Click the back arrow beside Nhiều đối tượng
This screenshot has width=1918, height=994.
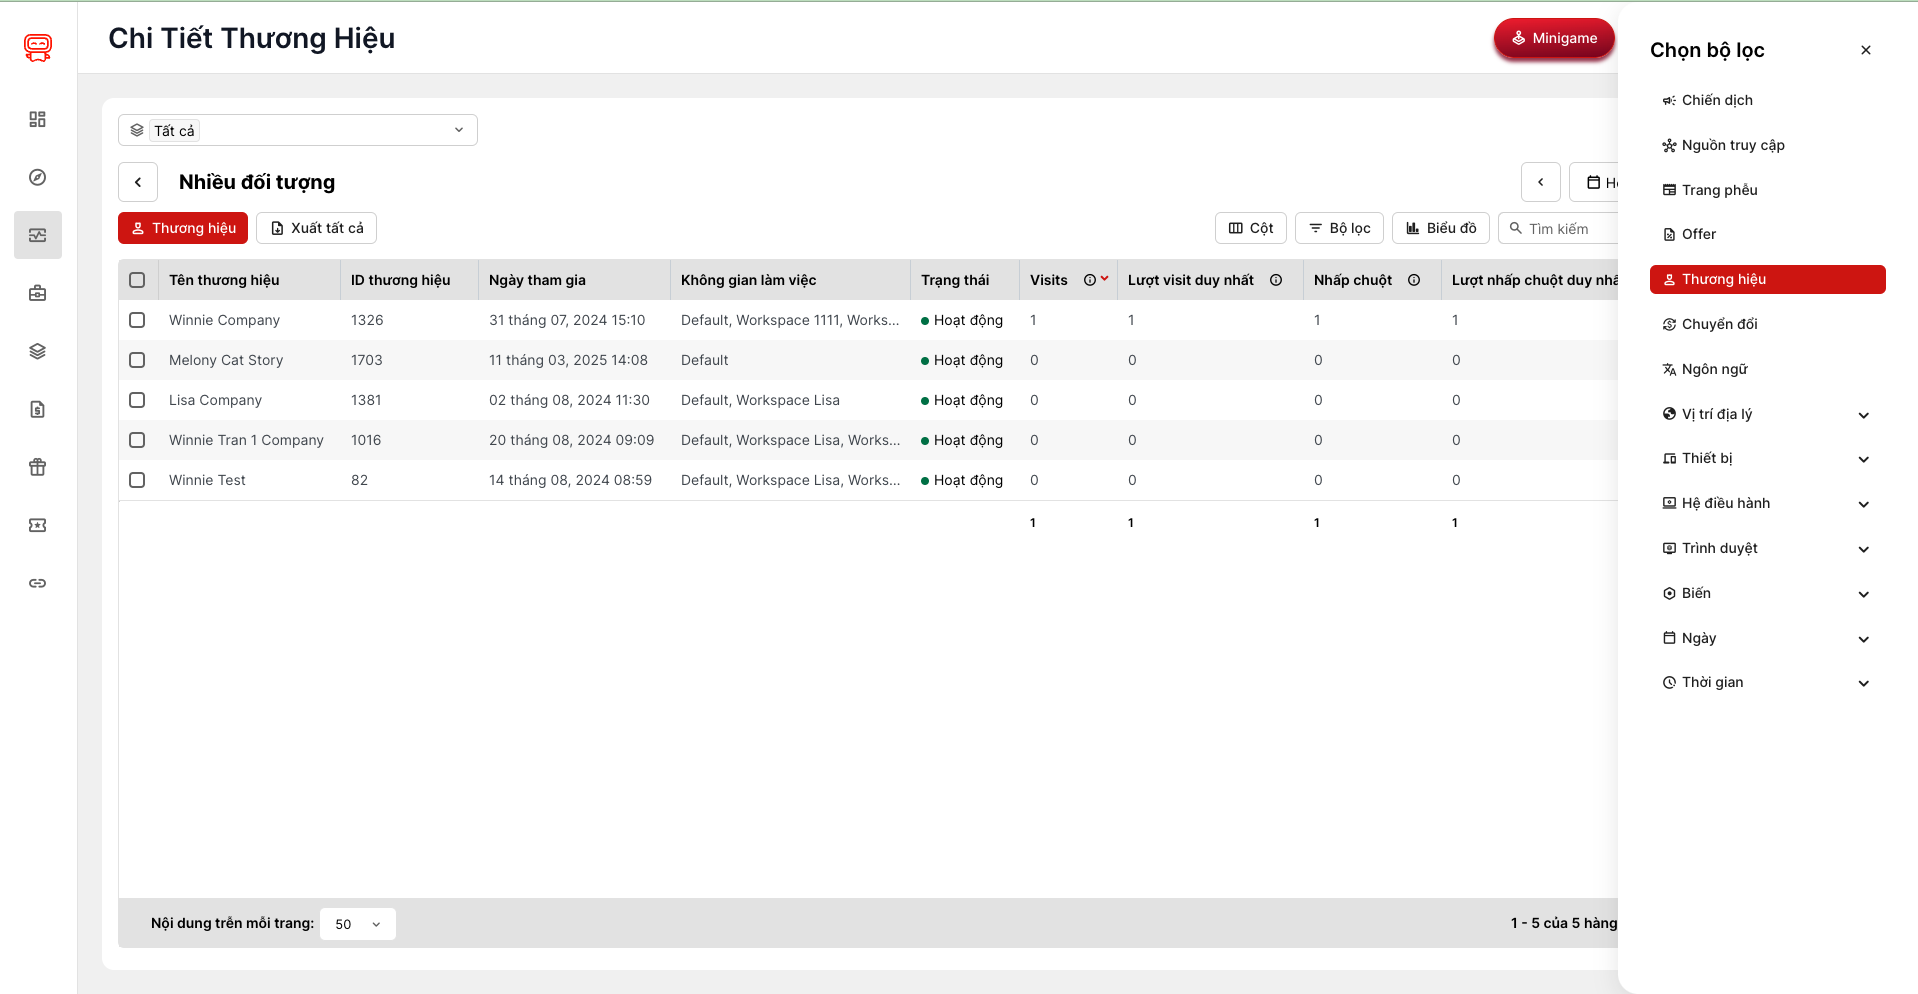(138, 182)
